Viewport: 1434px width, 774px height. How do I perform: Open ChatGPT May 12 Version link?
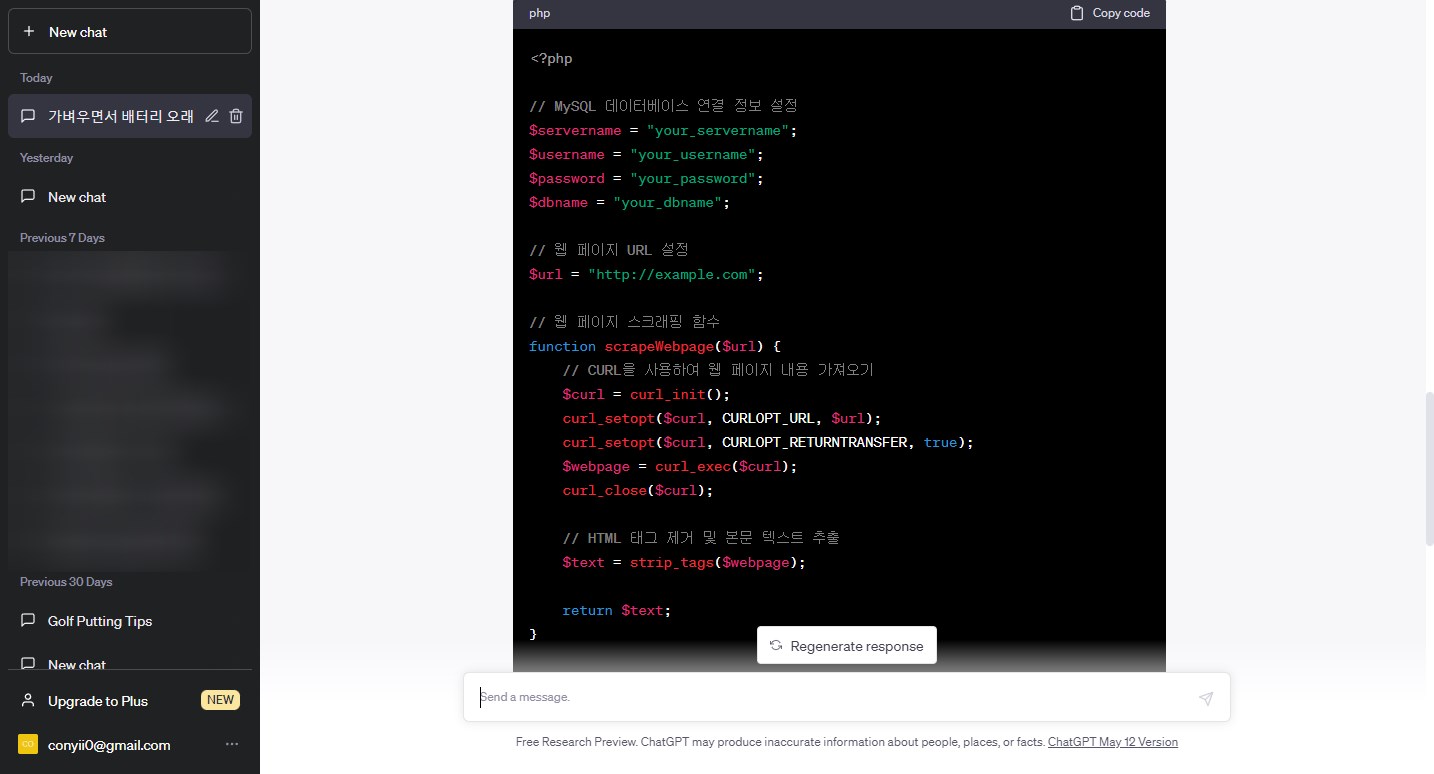1113,742
